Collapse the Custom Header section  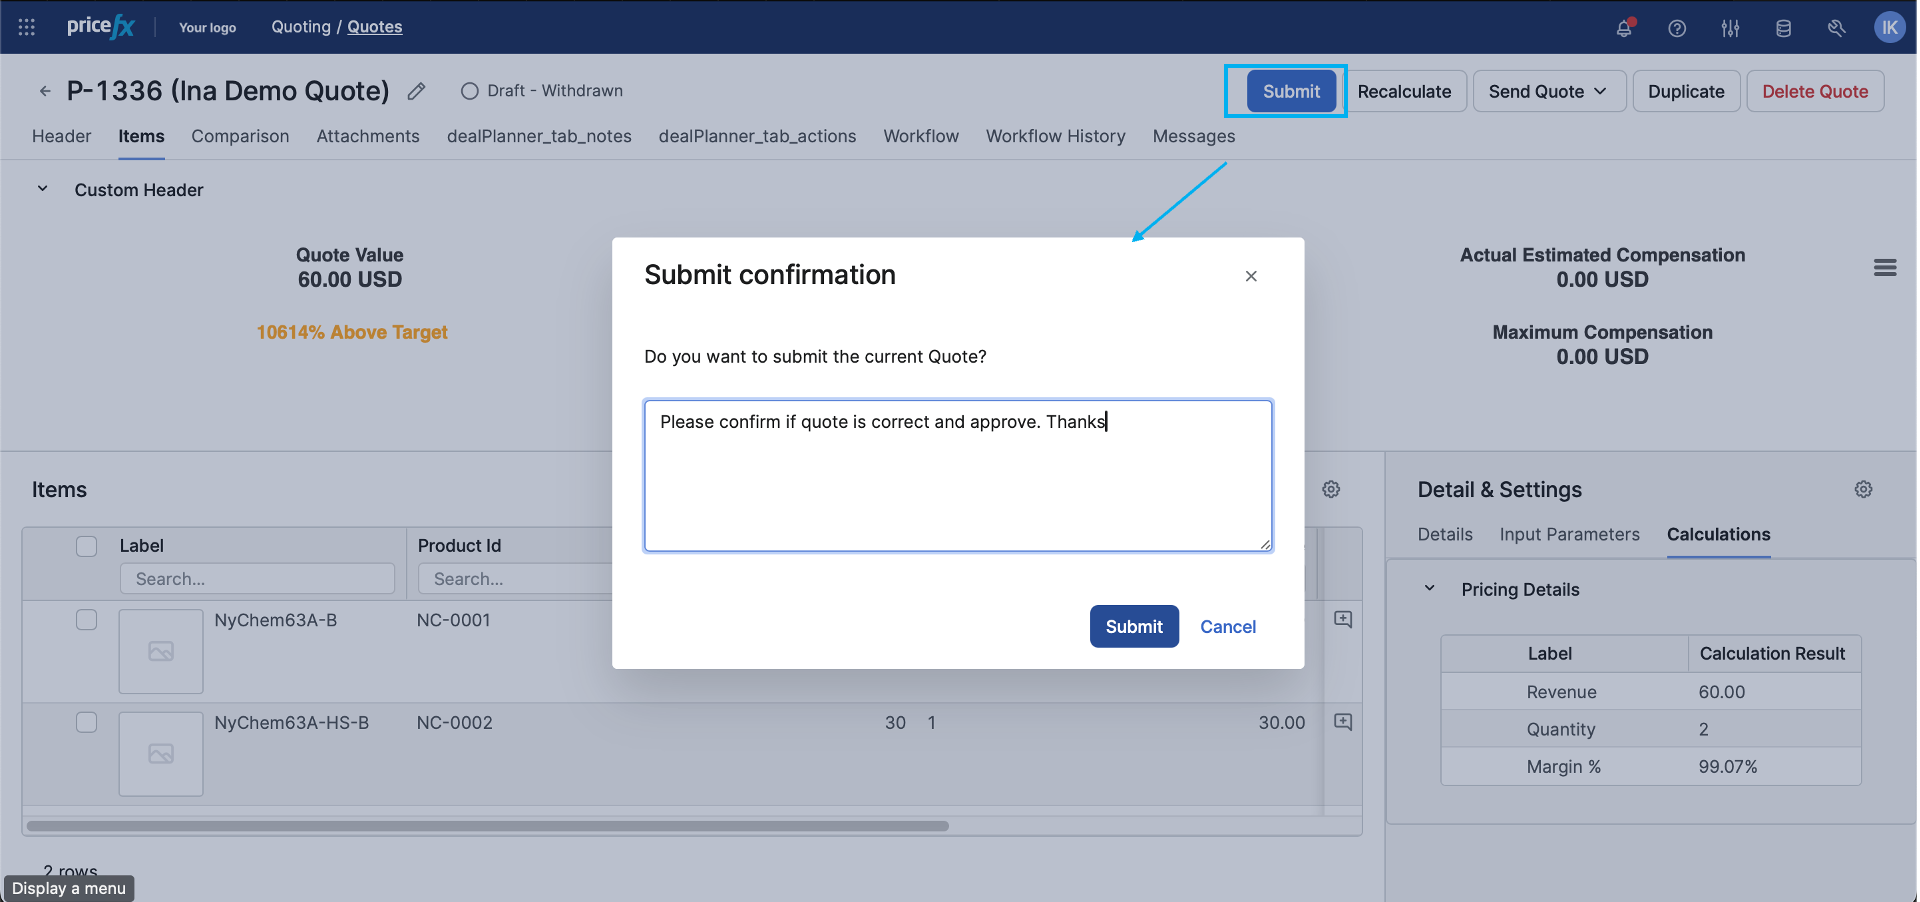pyautogui.click(x=43, y=189)
